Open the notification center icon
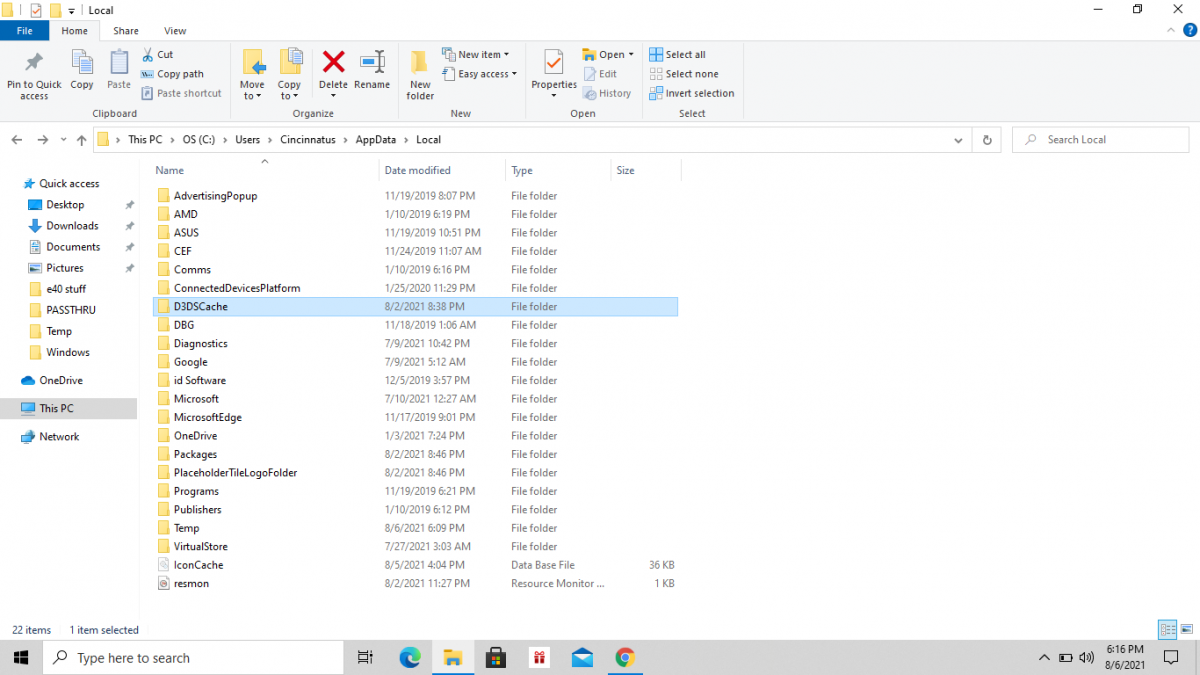 pyautogui.click(x=1171, y=657)
